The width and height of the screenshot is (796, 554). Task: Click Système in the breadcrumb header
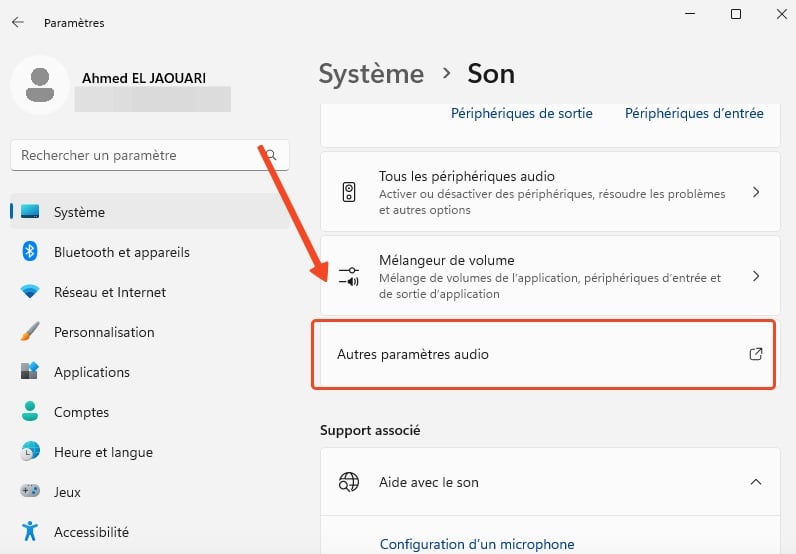[x=371, y=74]
